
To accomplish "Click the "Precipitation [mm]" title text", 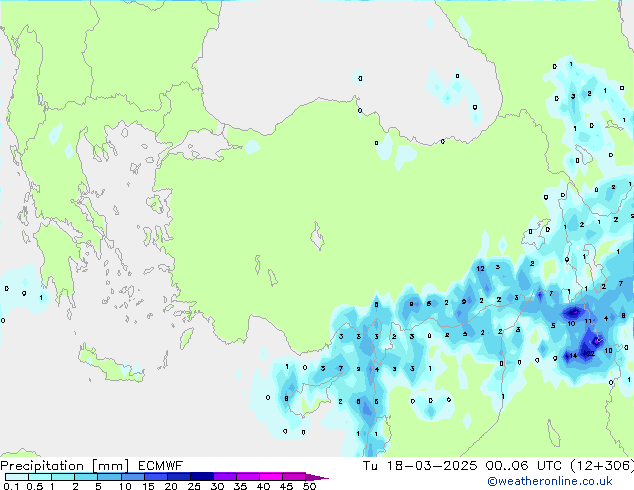I will pyautogui.click(x=64, y=466).
